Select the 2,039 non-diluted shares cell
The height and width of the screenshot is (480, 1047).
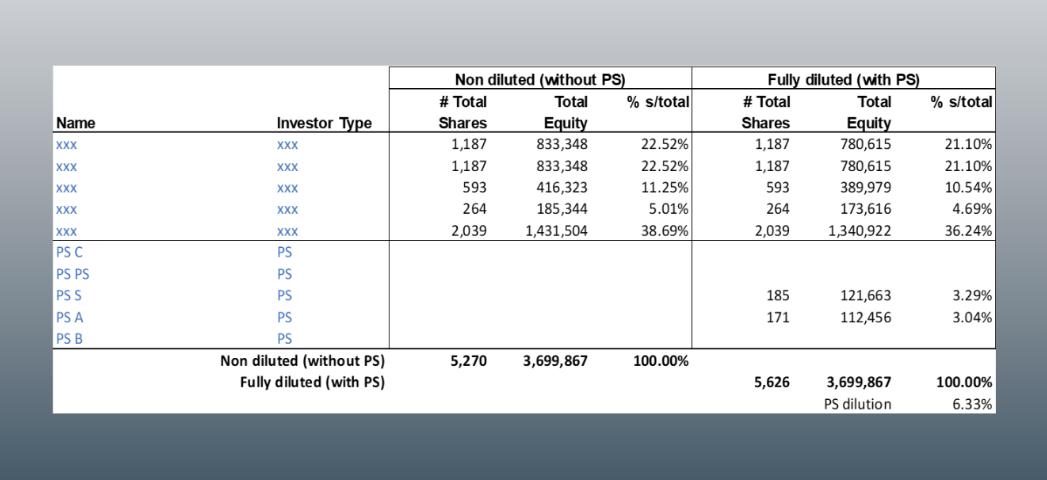click(469, 231)
